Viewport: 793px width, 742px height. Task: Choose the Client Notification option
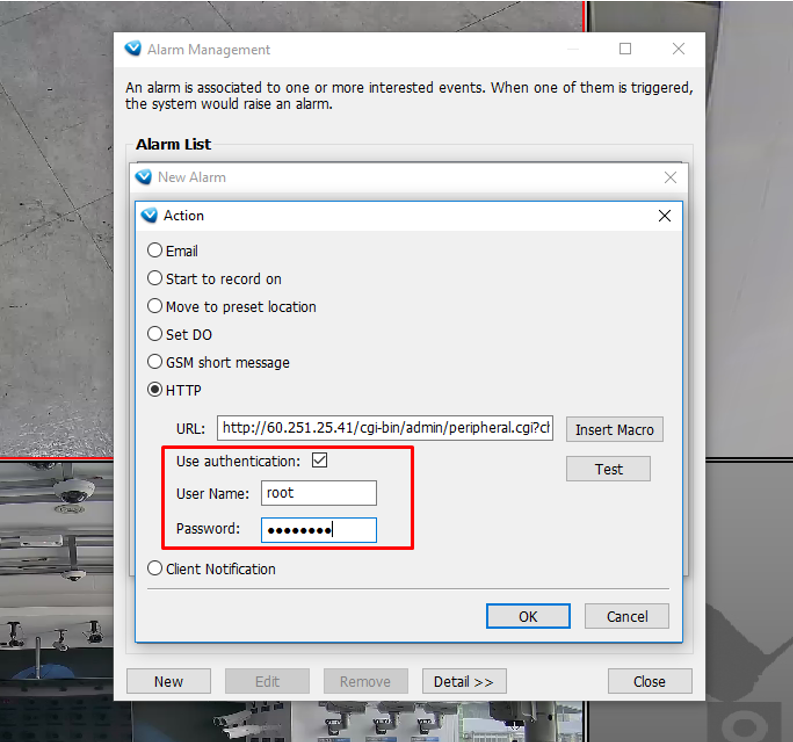(155, 569)
